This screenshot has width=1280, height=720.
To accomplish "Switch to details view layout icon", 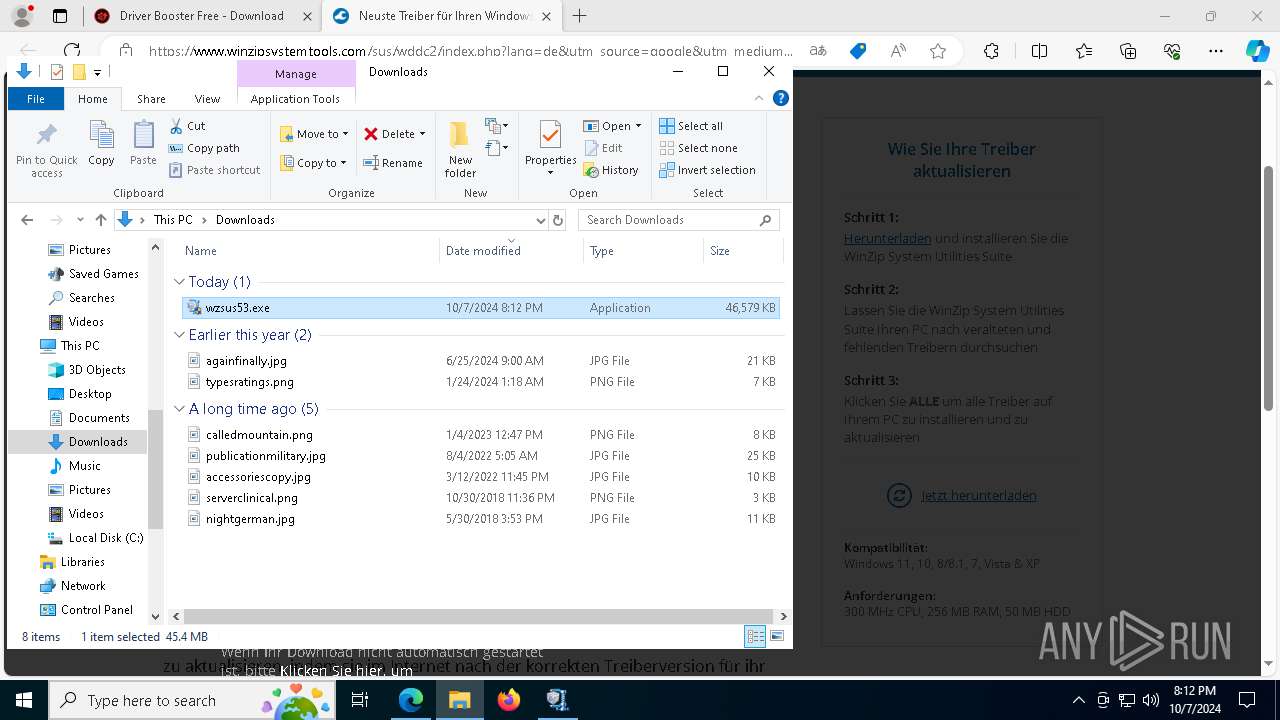I will pos(755,636).
